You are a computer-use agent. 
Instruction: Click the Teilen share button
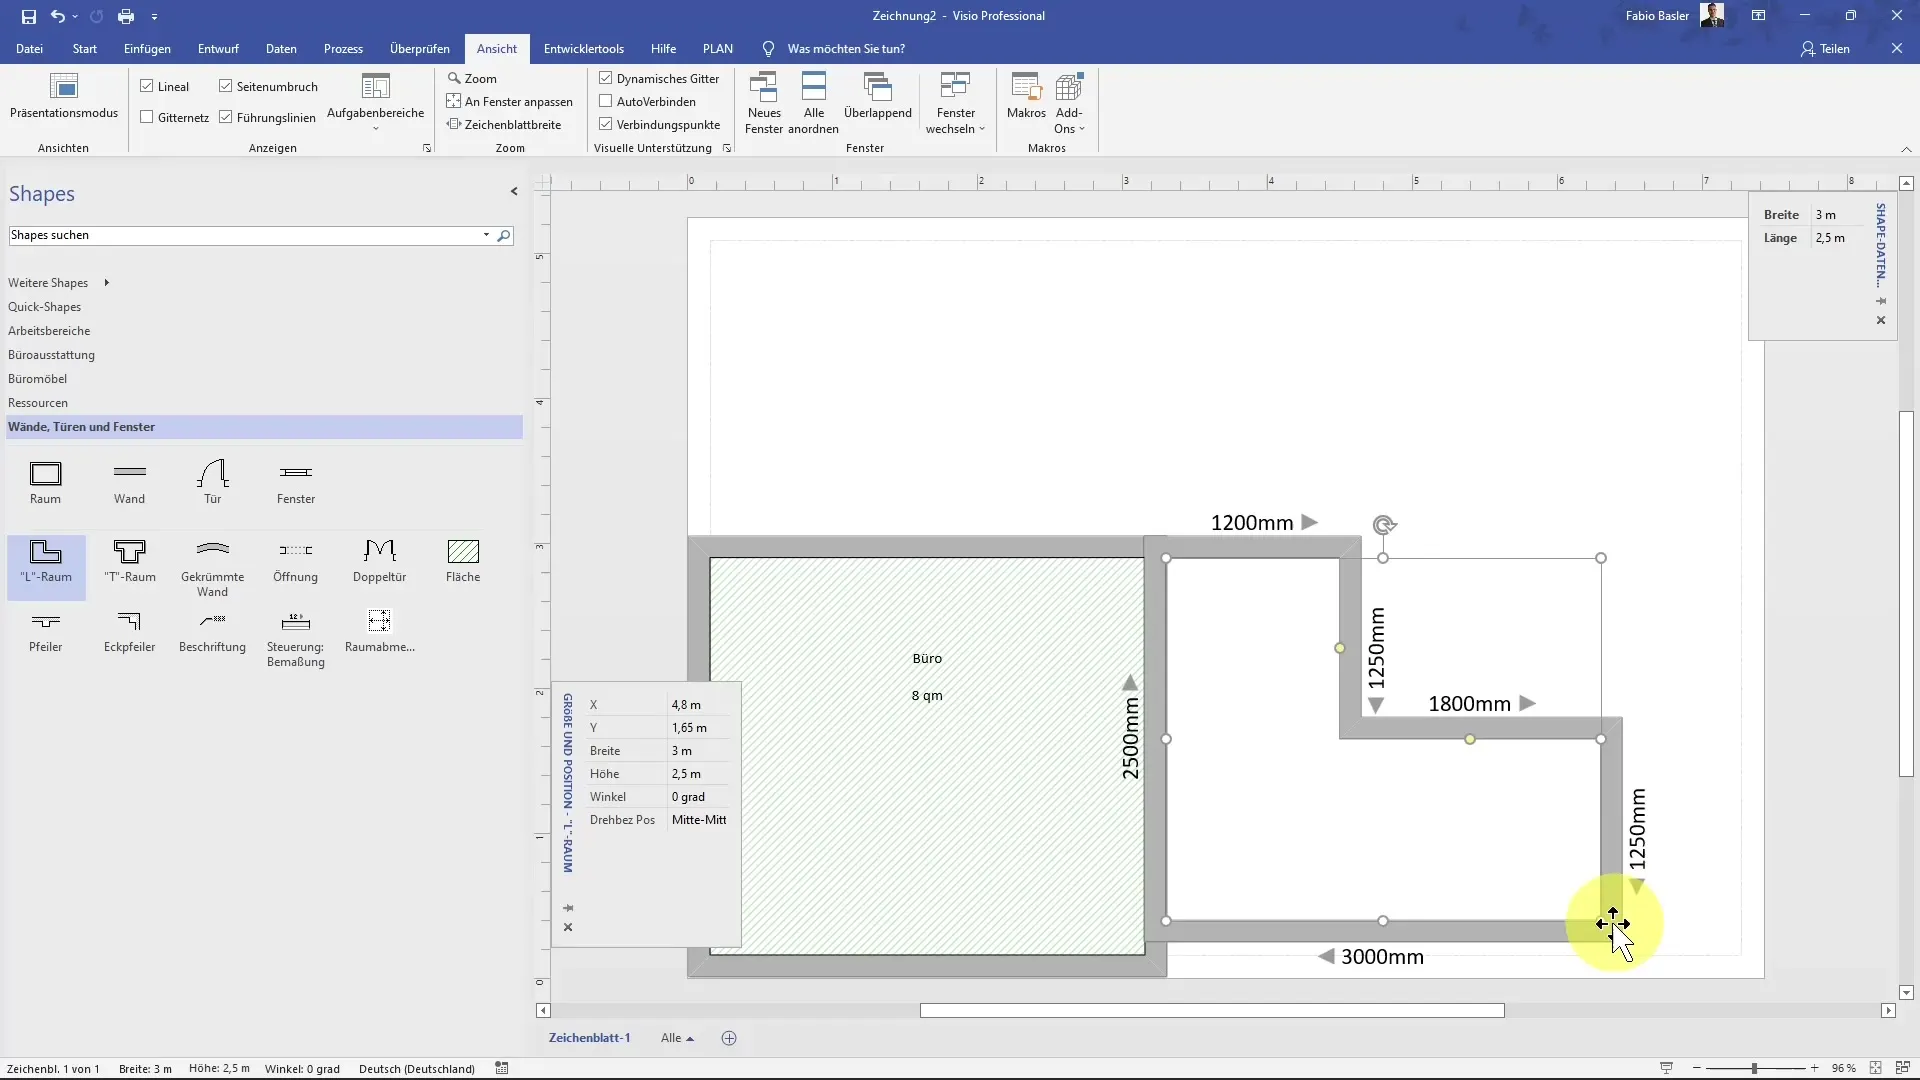pyautogui.click(x=1826, y=48)
